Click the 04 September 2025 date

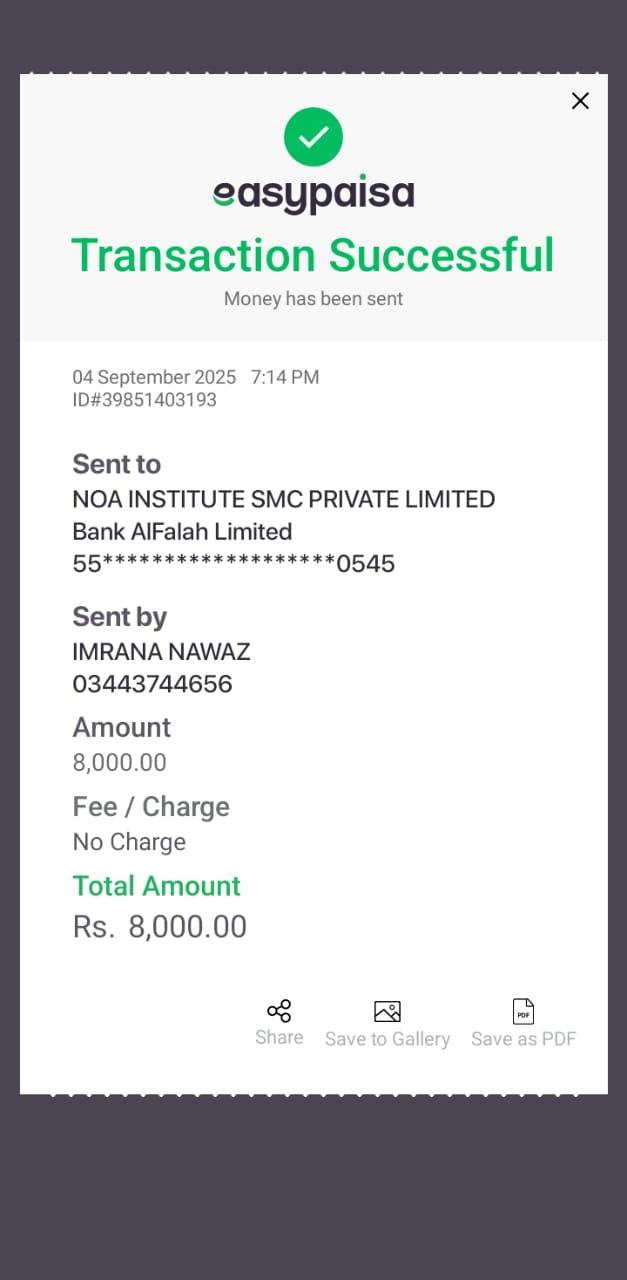[x=154, y=377]
